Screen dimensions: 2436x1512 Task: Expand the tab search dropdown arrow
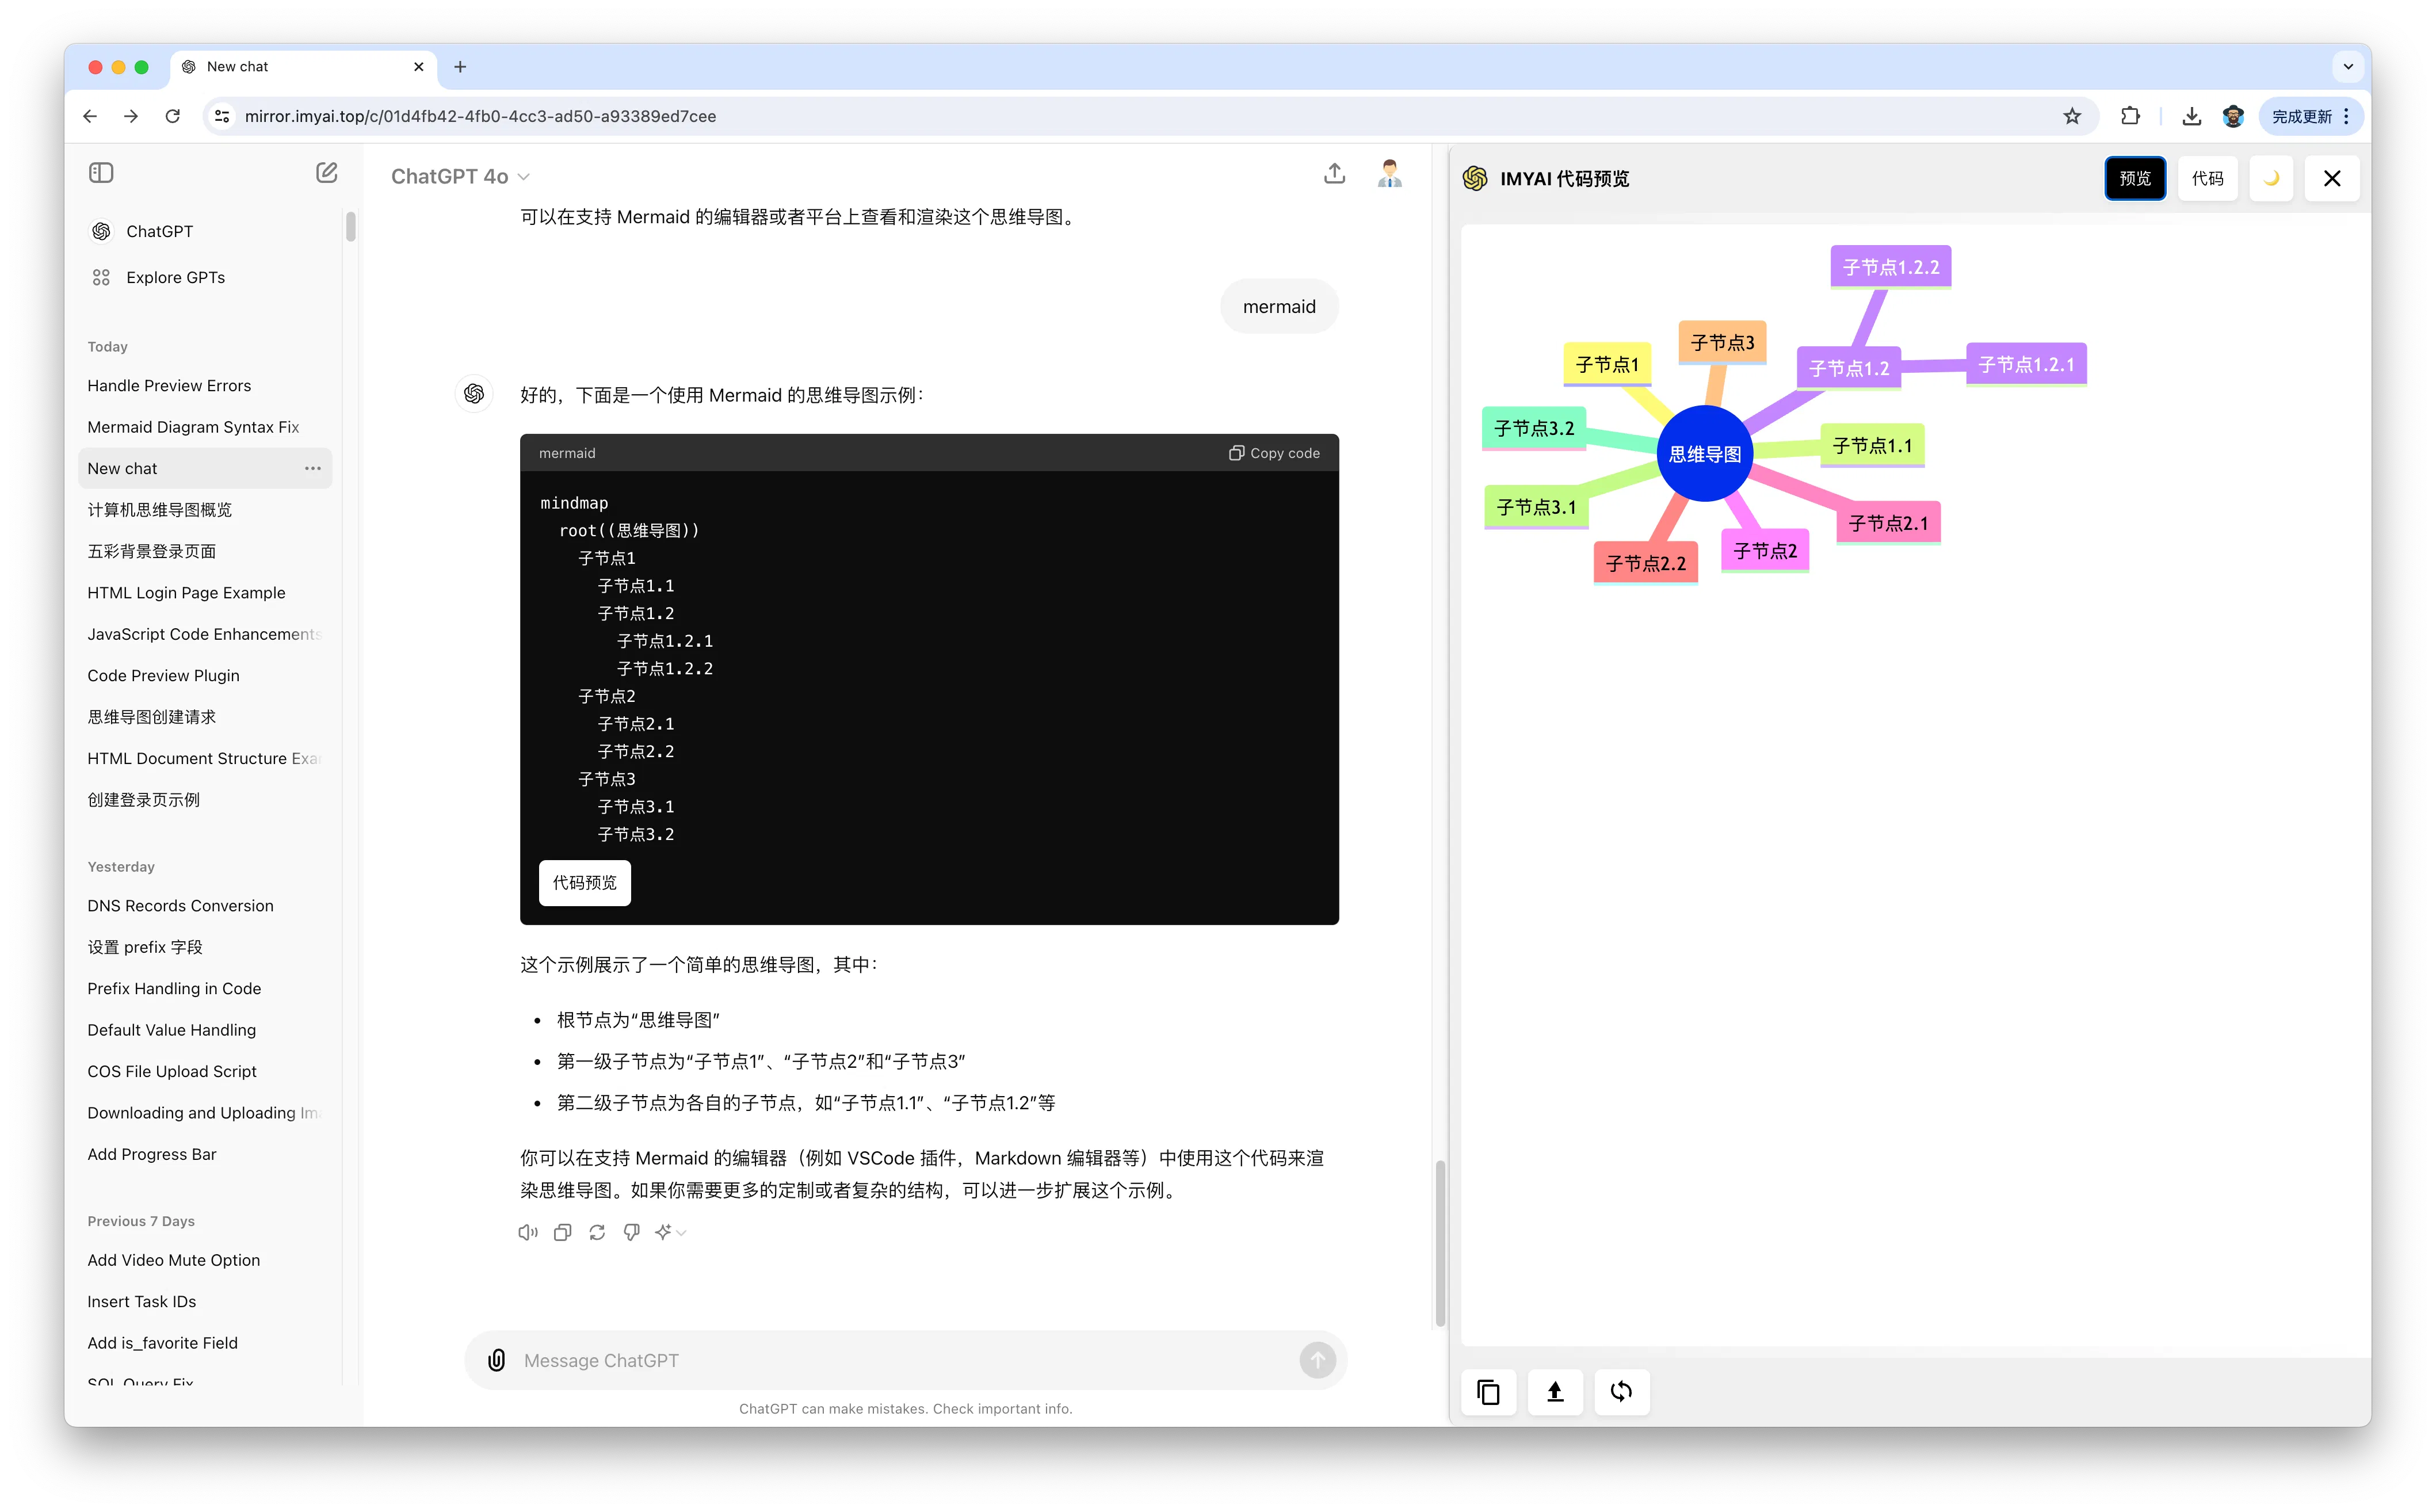[2348, 67]
